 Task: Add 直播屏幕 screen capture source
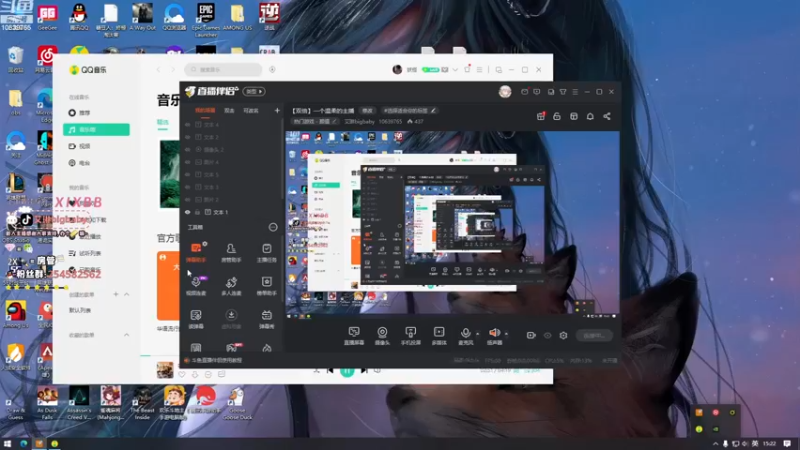coord(354,336)
